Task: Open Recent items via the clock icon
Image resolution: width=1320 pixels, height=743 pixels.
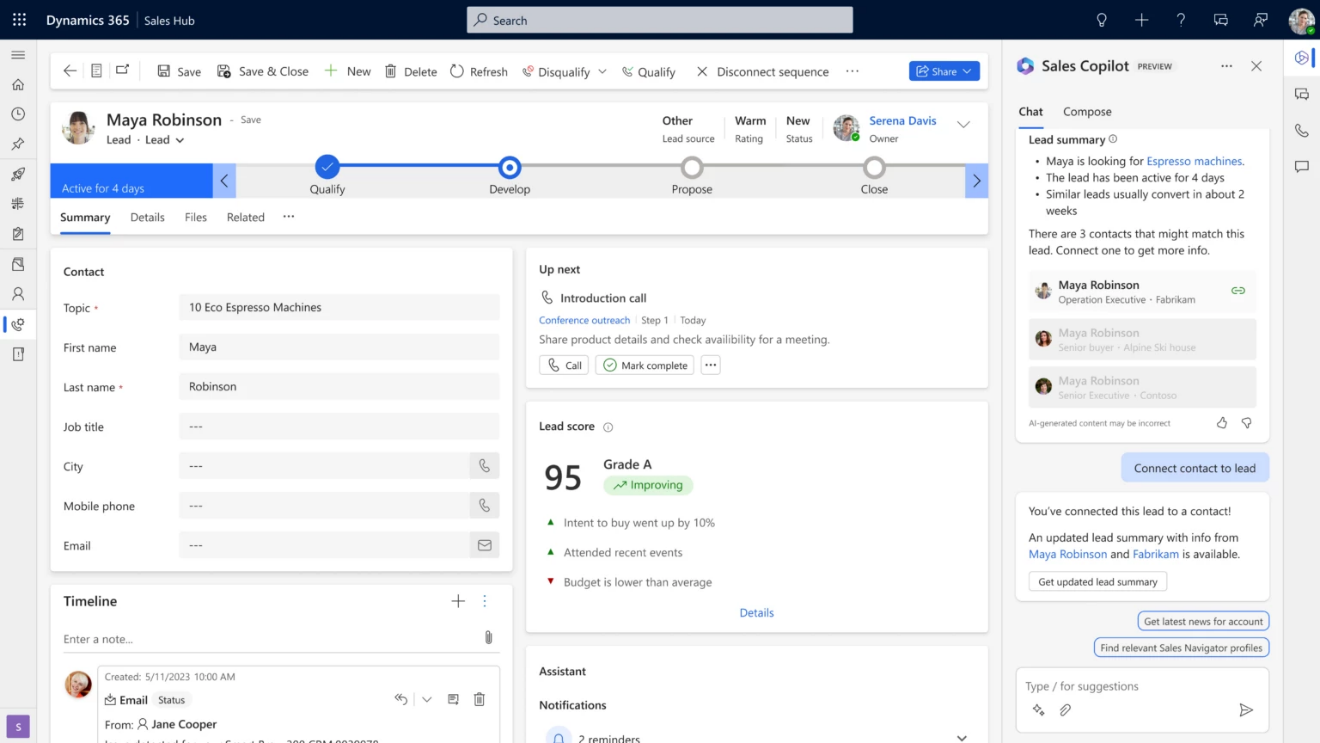Action: 18,114
